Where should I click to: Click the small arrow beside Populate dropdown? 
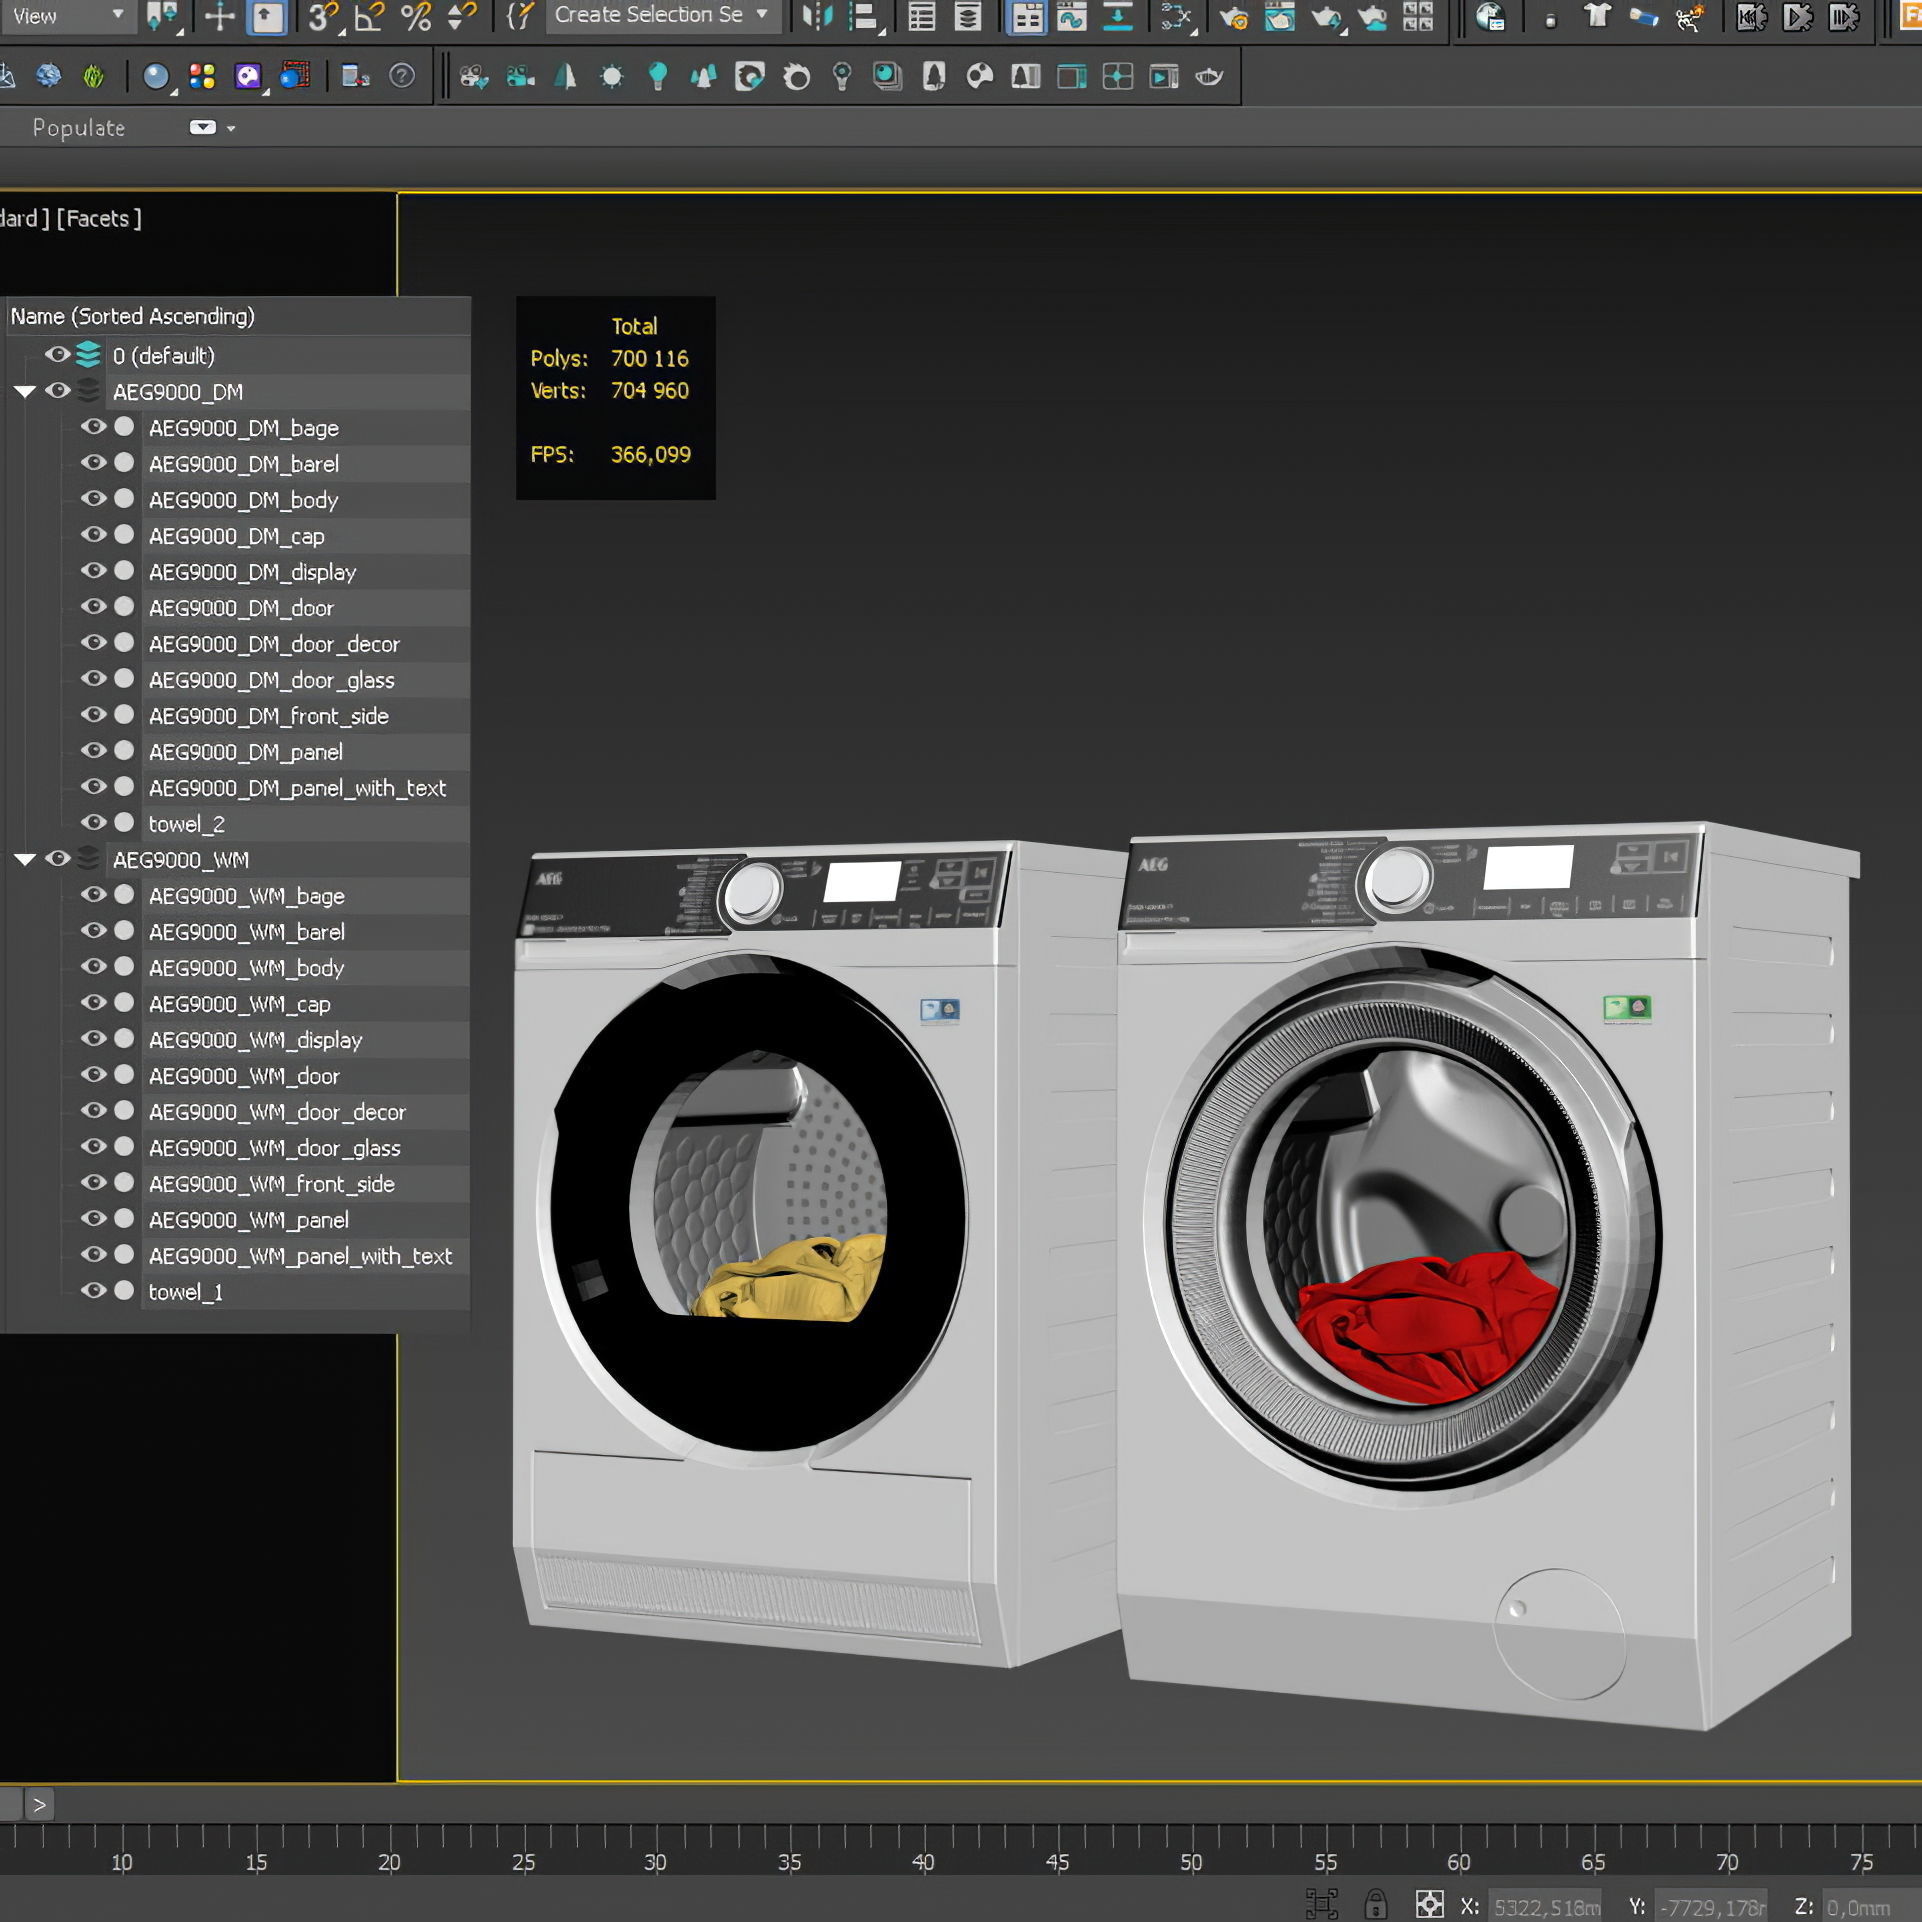[x=231, y=128]
